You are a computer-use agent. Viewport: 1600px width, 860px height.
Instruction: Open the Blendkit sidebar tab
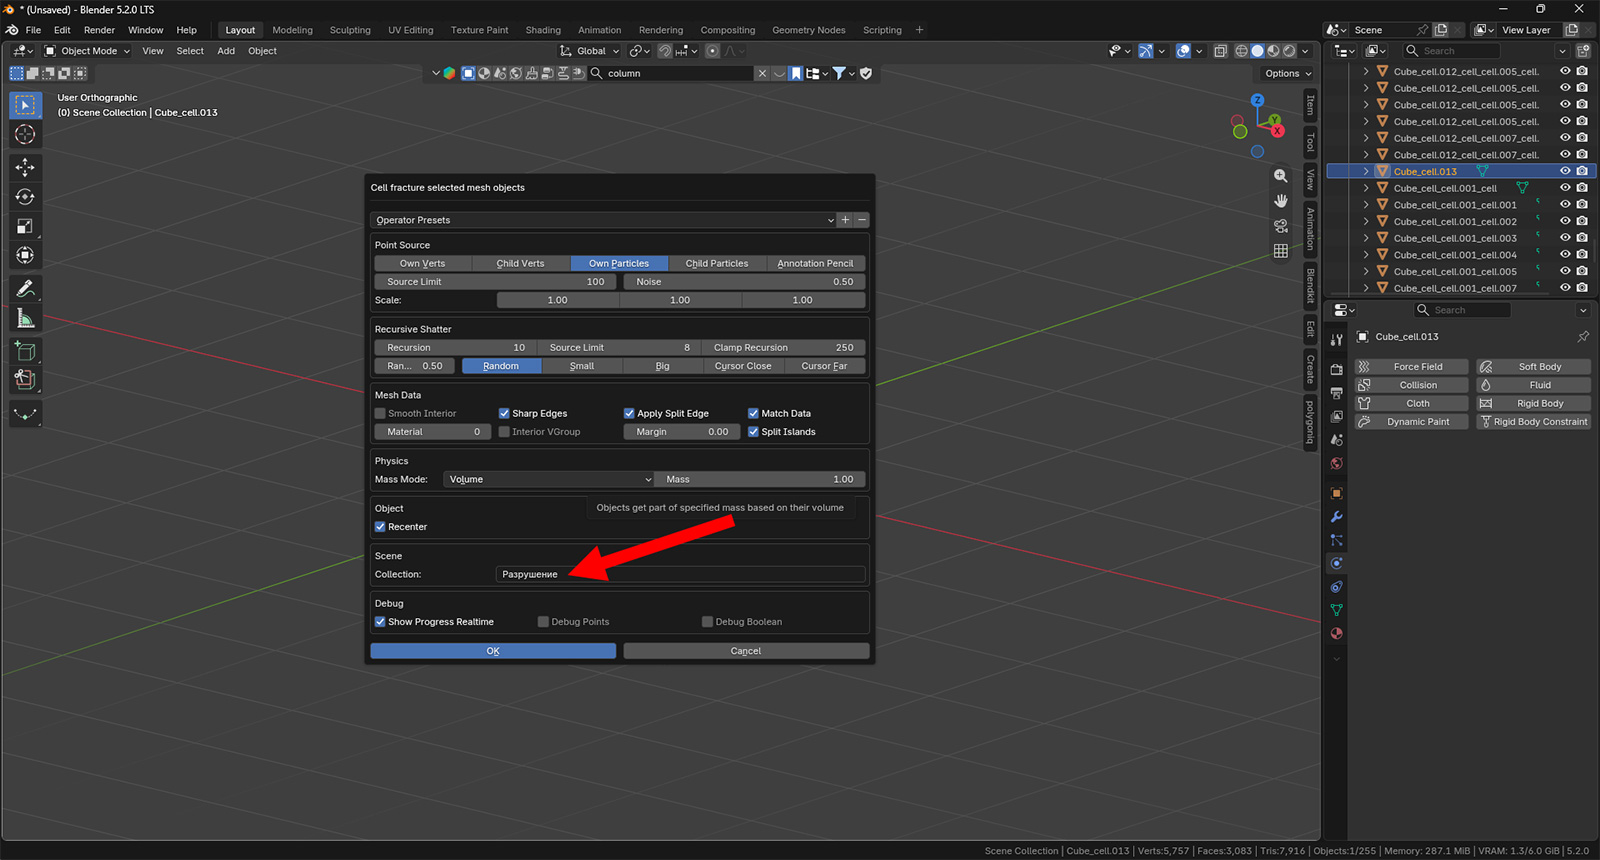click(1310, 285)
